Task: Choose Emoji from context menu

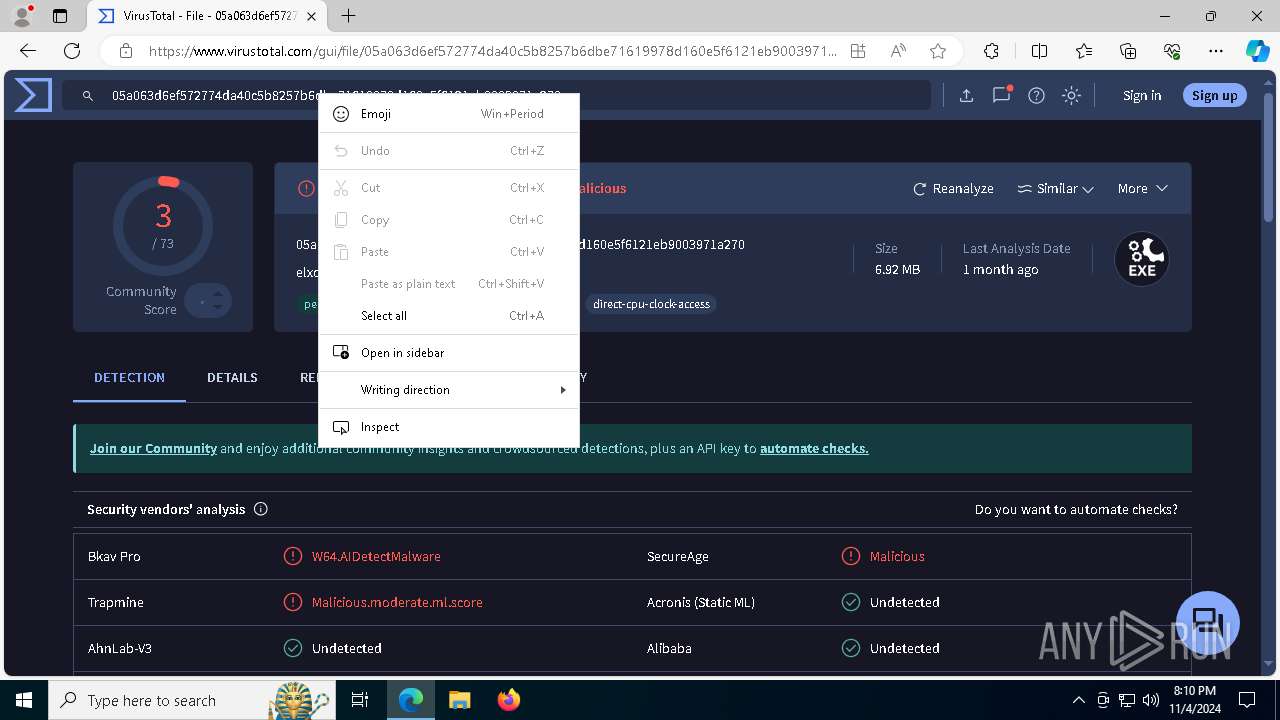Action: [448, 114]
